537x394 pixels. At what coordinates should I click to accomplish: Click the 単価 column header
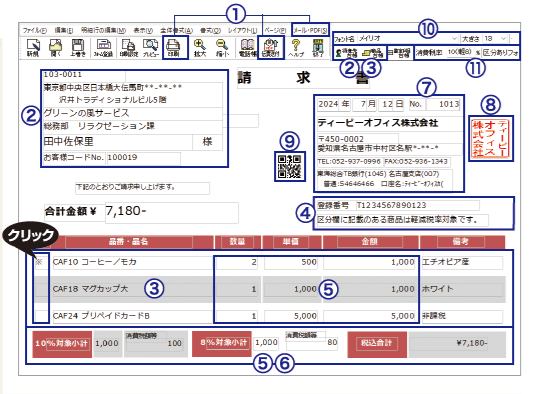[290, 242]
